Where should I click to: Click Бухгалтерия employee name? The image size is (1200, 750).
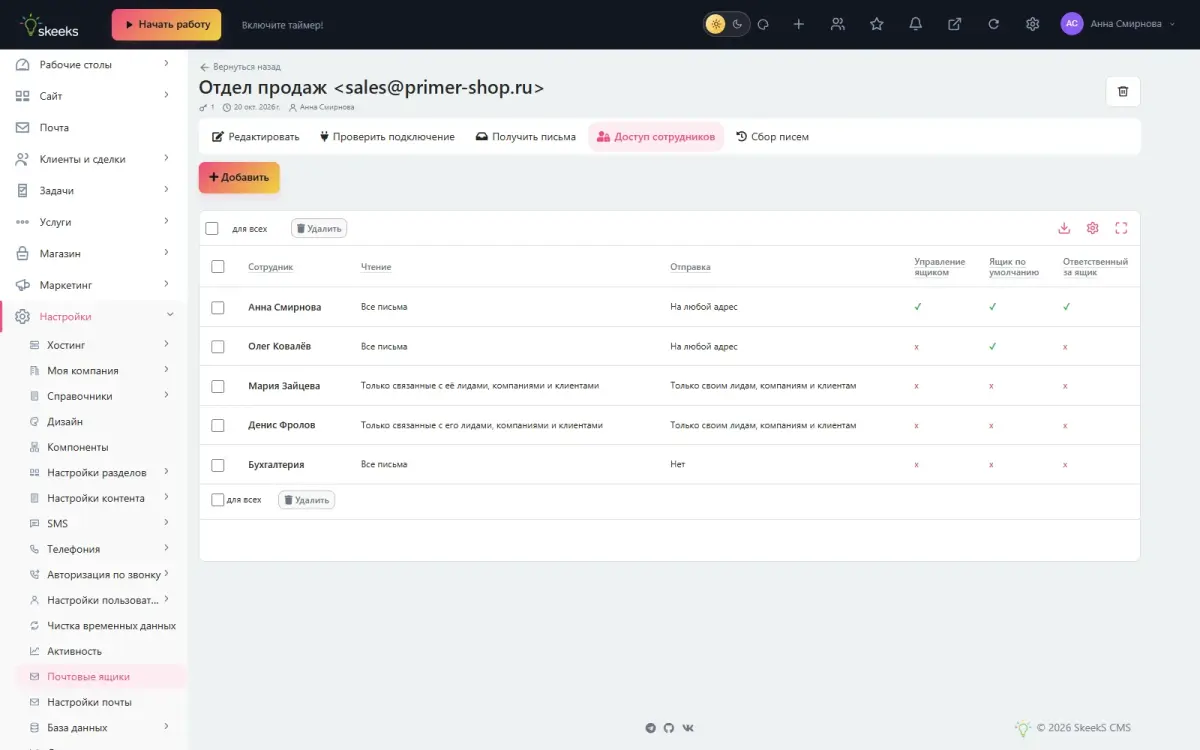[276, 465]
